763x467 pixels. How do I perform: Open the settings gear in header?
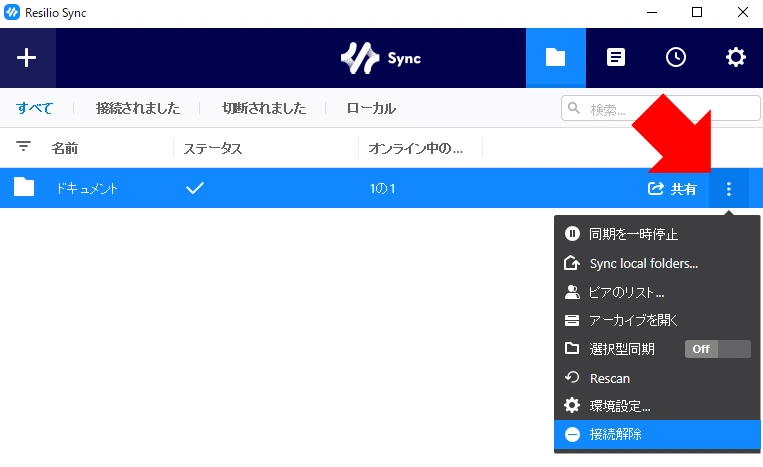pyautogui.click(x=735, y=57)
